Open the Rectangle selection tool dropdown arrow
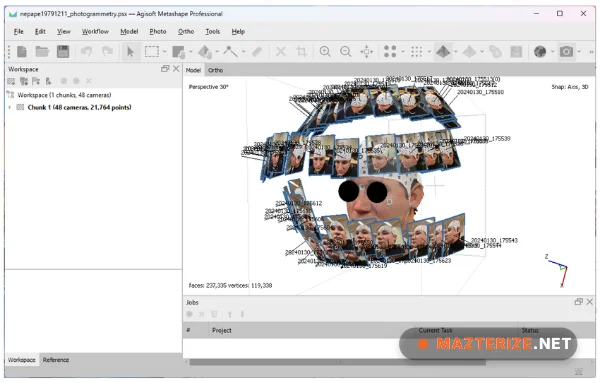This screenshot has width=600, height=383. [x=165, y=51]
